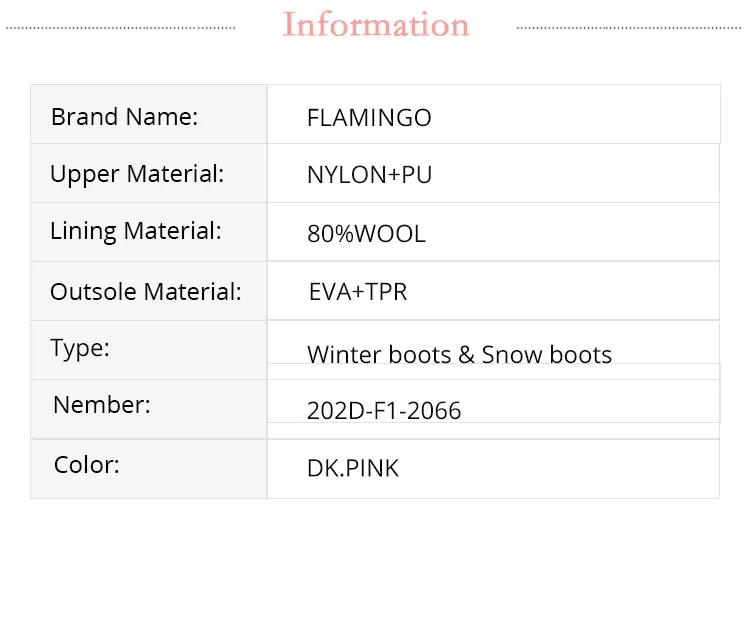Viewport: 750px width, 624px height.
Task: Click the 80%WOOL value
Action: (366, 234)
